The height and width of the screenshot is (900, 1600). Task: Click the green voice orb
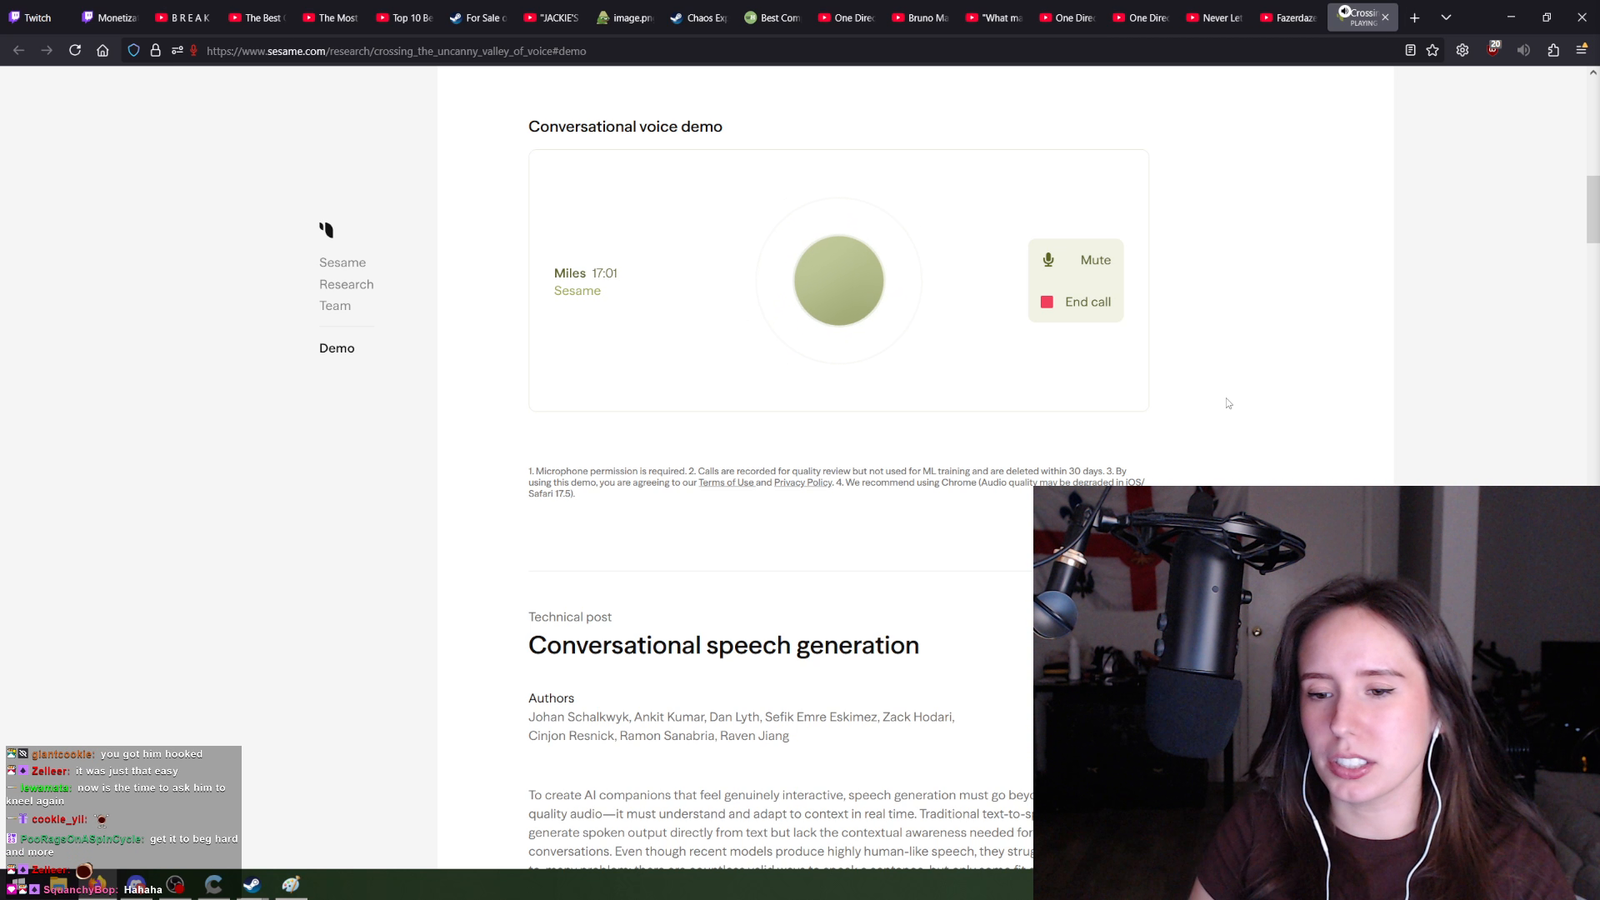(839, 280)
